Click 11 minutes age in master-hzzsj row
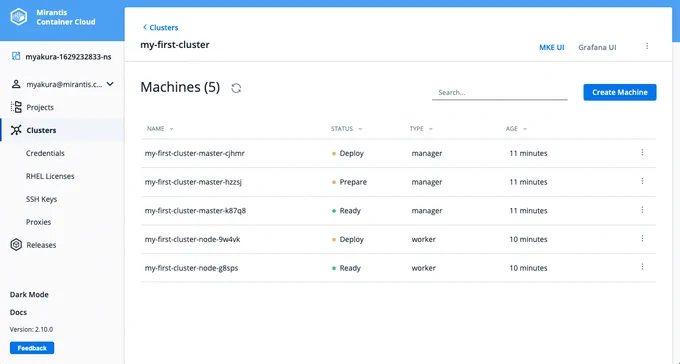The image size is (680, 364). (528, 182)
